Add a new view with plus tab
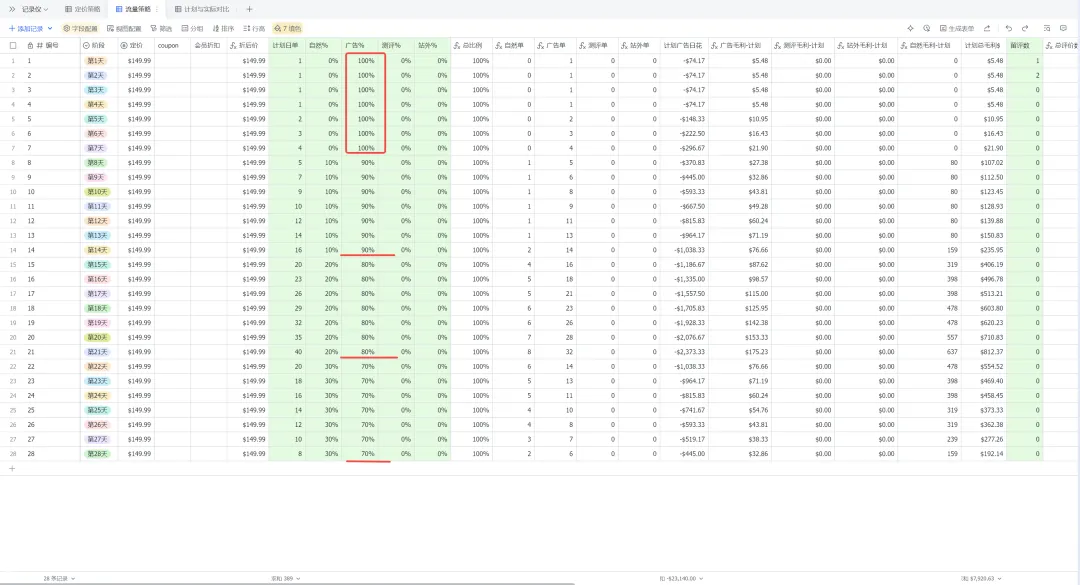Viewport: 1080px width, 585px height. (x=249, y=9)
